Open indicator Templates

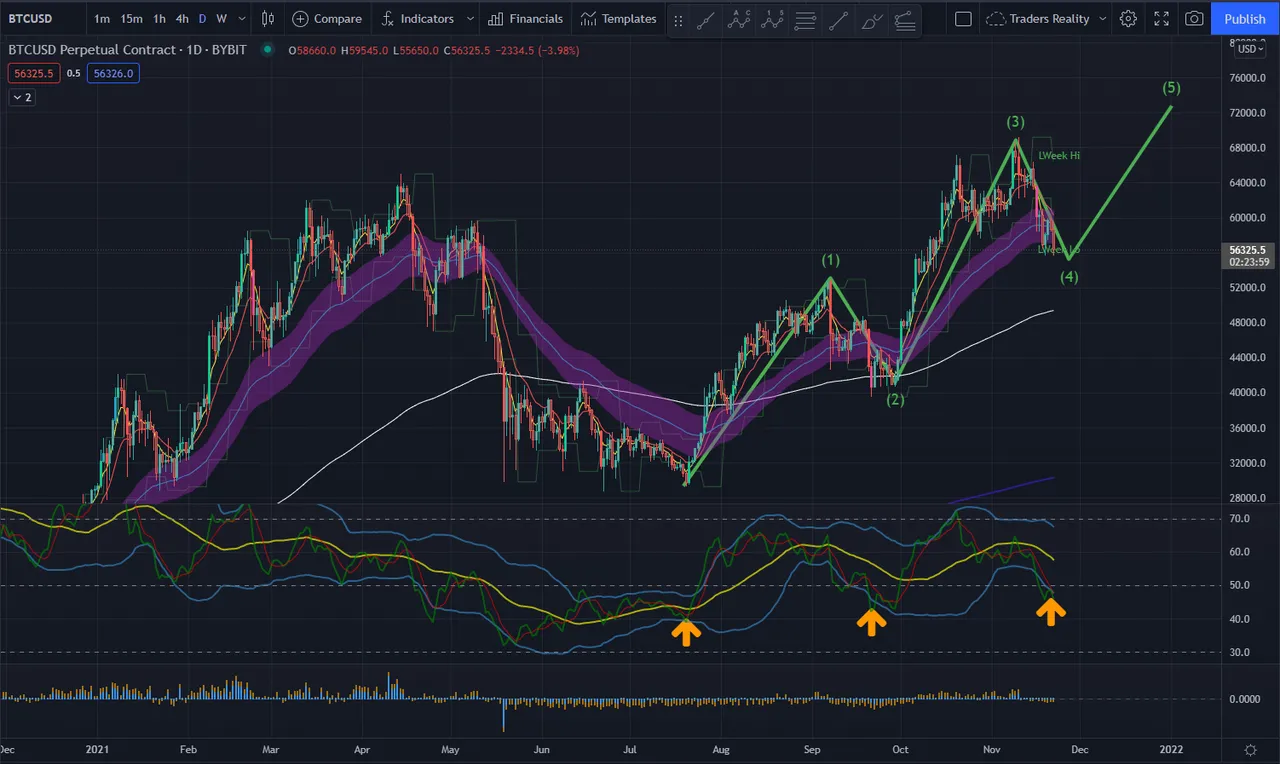[x=618, y=18]
